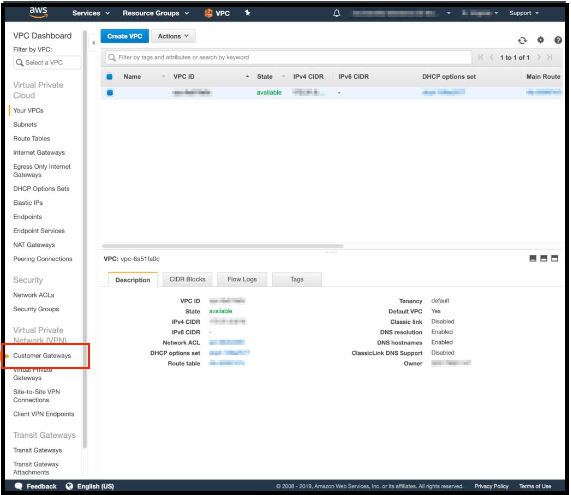This screenshot has height=495, width=571.
Task: Open the notifications bell
Action: coord(336,13)
